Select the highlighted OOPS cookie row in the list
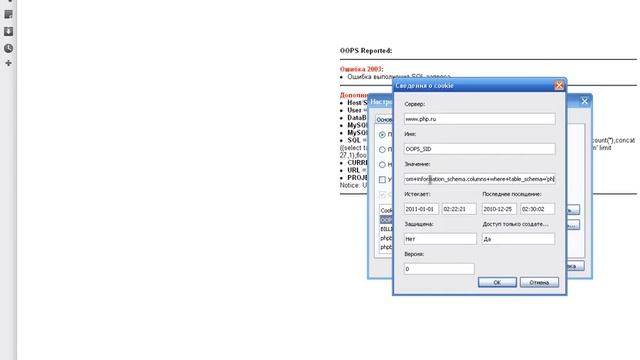 (x=386, y=220)
